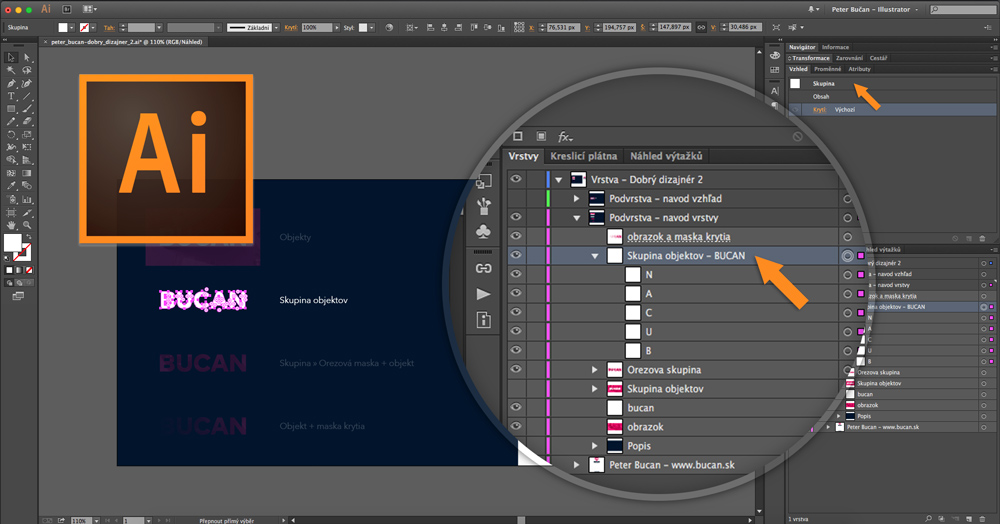
Task: Open the fx effects menu in magnified panel
Action: (x=565, y=136)
